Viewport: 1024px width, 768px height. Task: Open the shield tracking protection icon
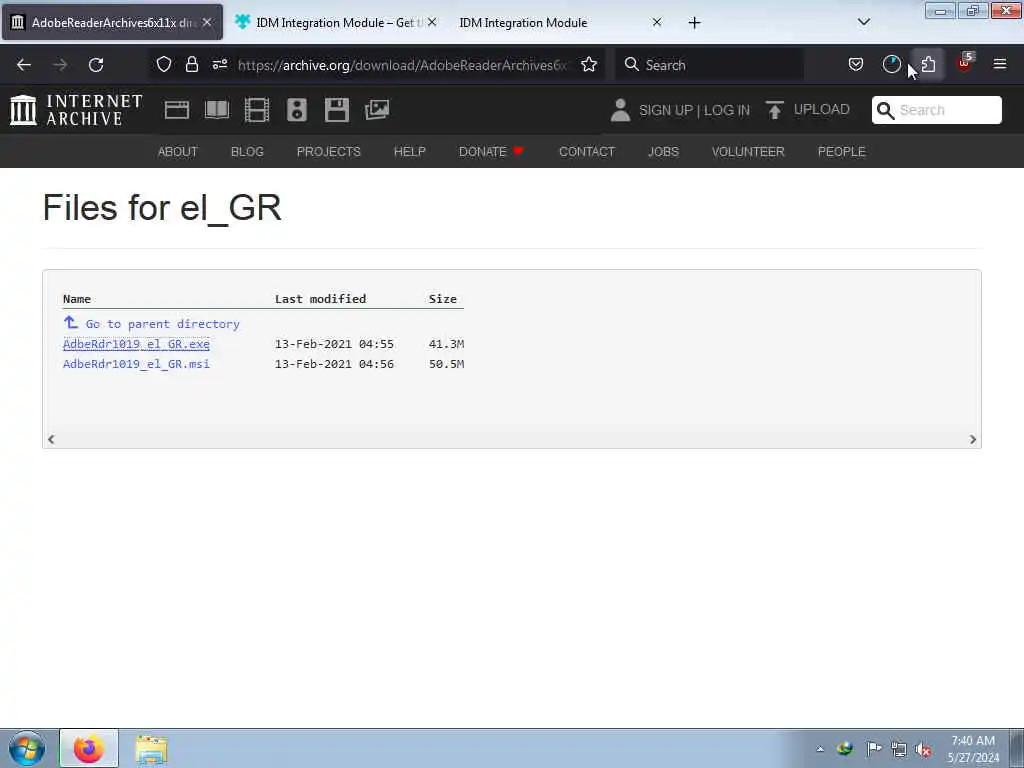tap(164, 64)
